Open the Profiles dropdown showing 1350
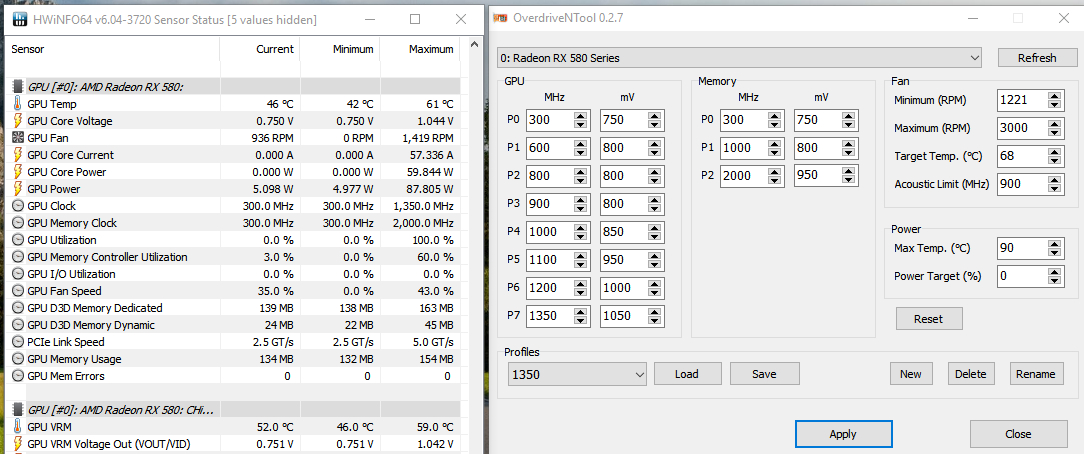Screen dimensions: 1084x454 click(577, 374)
